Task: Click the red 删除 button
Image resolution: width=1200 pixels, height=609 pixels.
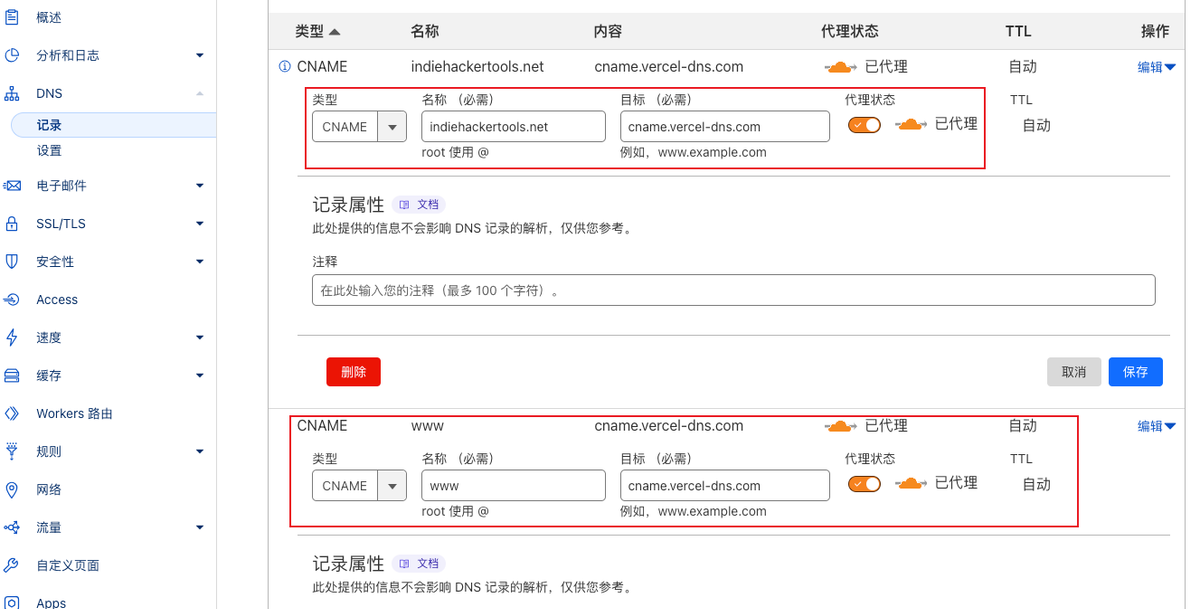Action: point(353,372)
